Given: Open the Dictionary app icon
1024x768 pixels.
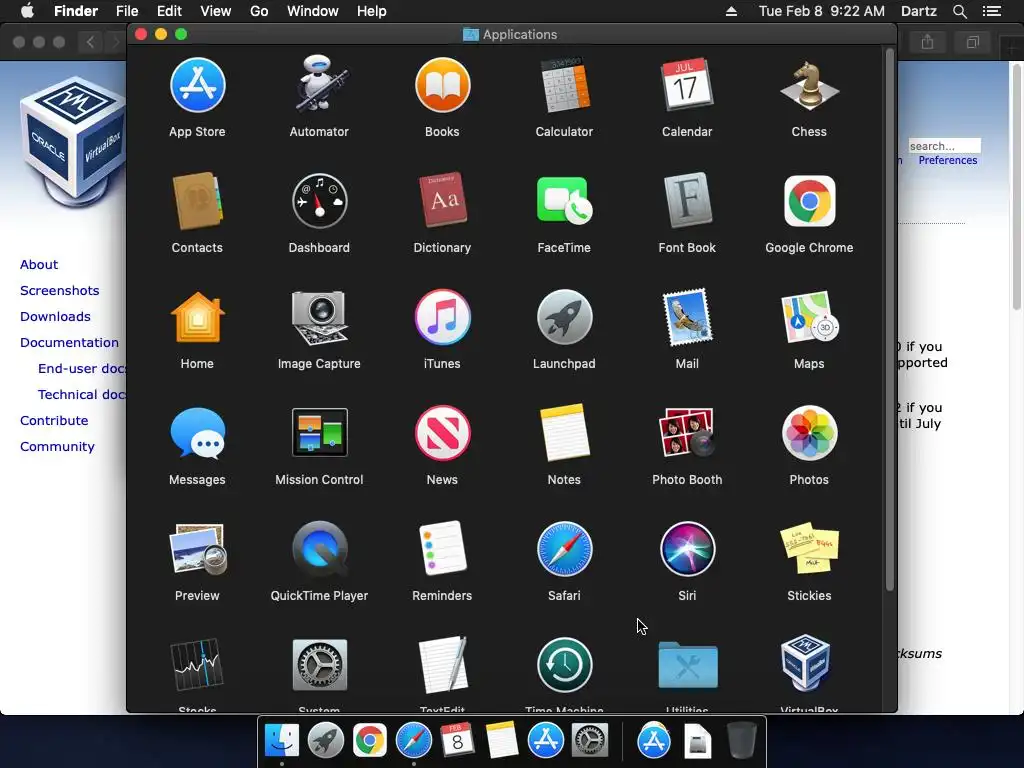Looking at the screenshot, I should coord(442,200).
